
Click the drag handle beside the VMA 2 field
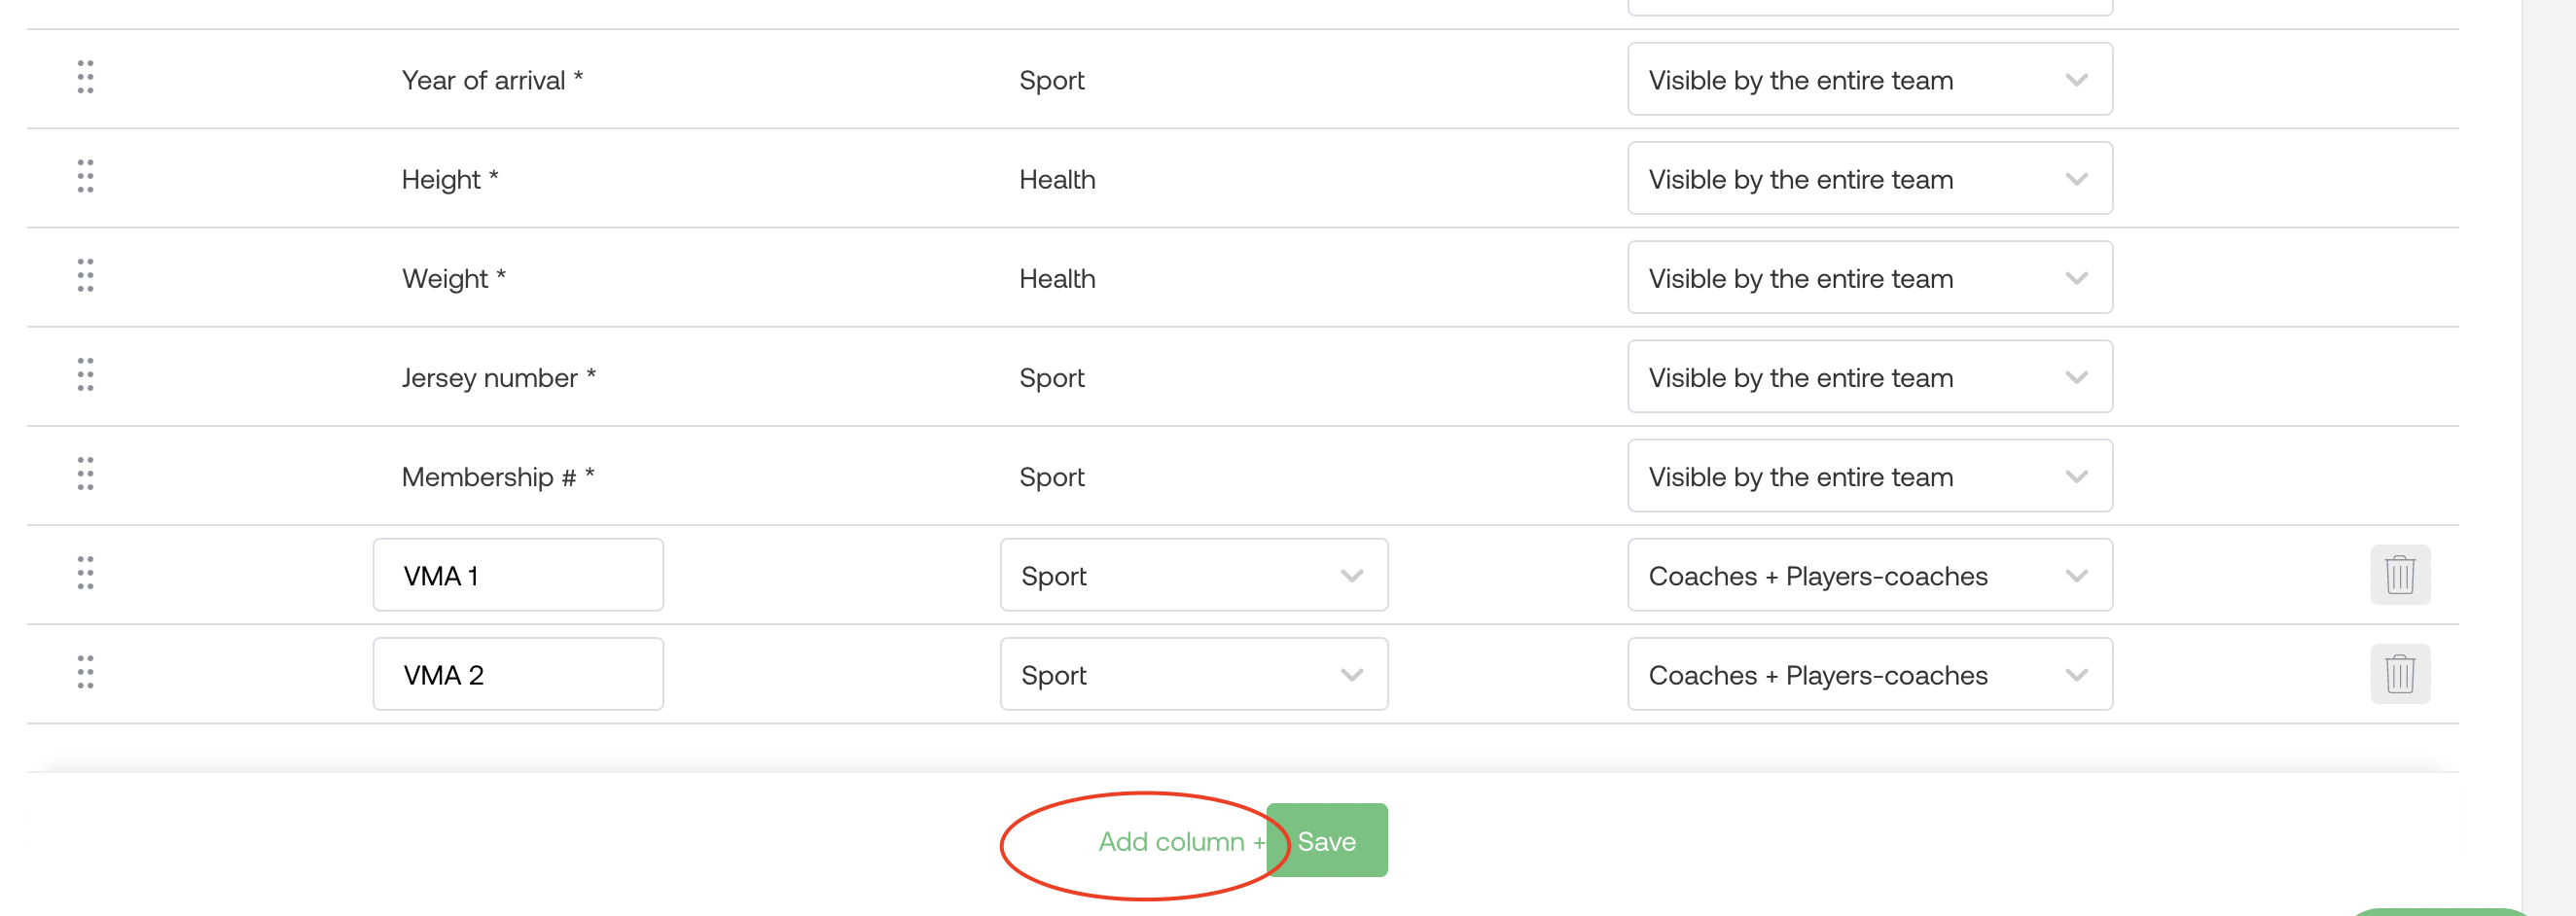[85, 672]
